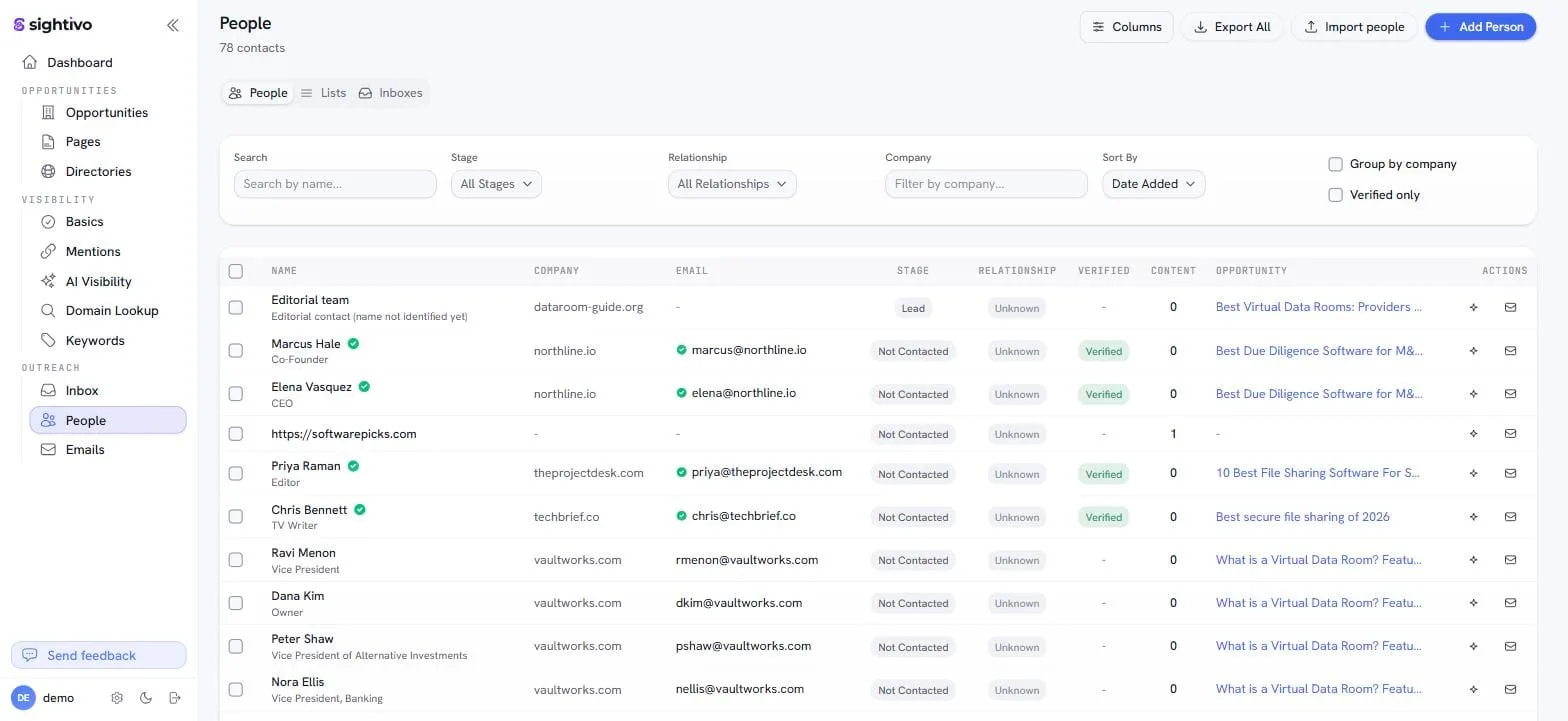Screen dimensions: 1568x721
Task: Click the sparkle icon for Peter Shaw
Action: click(x=1473, y=647)
